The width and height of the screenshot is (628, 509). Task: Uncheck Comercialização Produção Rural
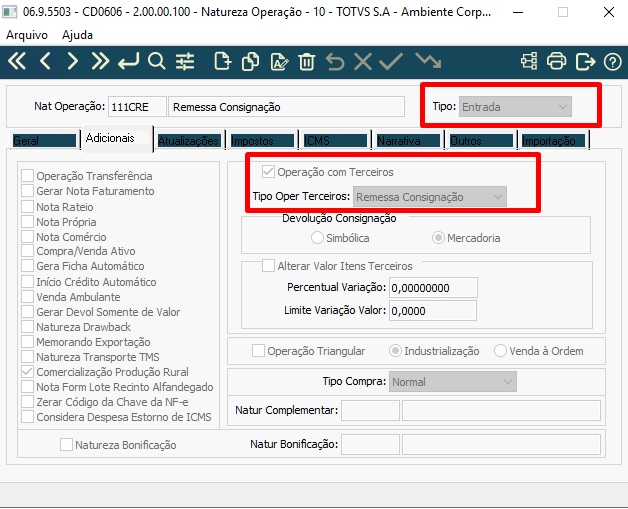(x=28, y=372)
